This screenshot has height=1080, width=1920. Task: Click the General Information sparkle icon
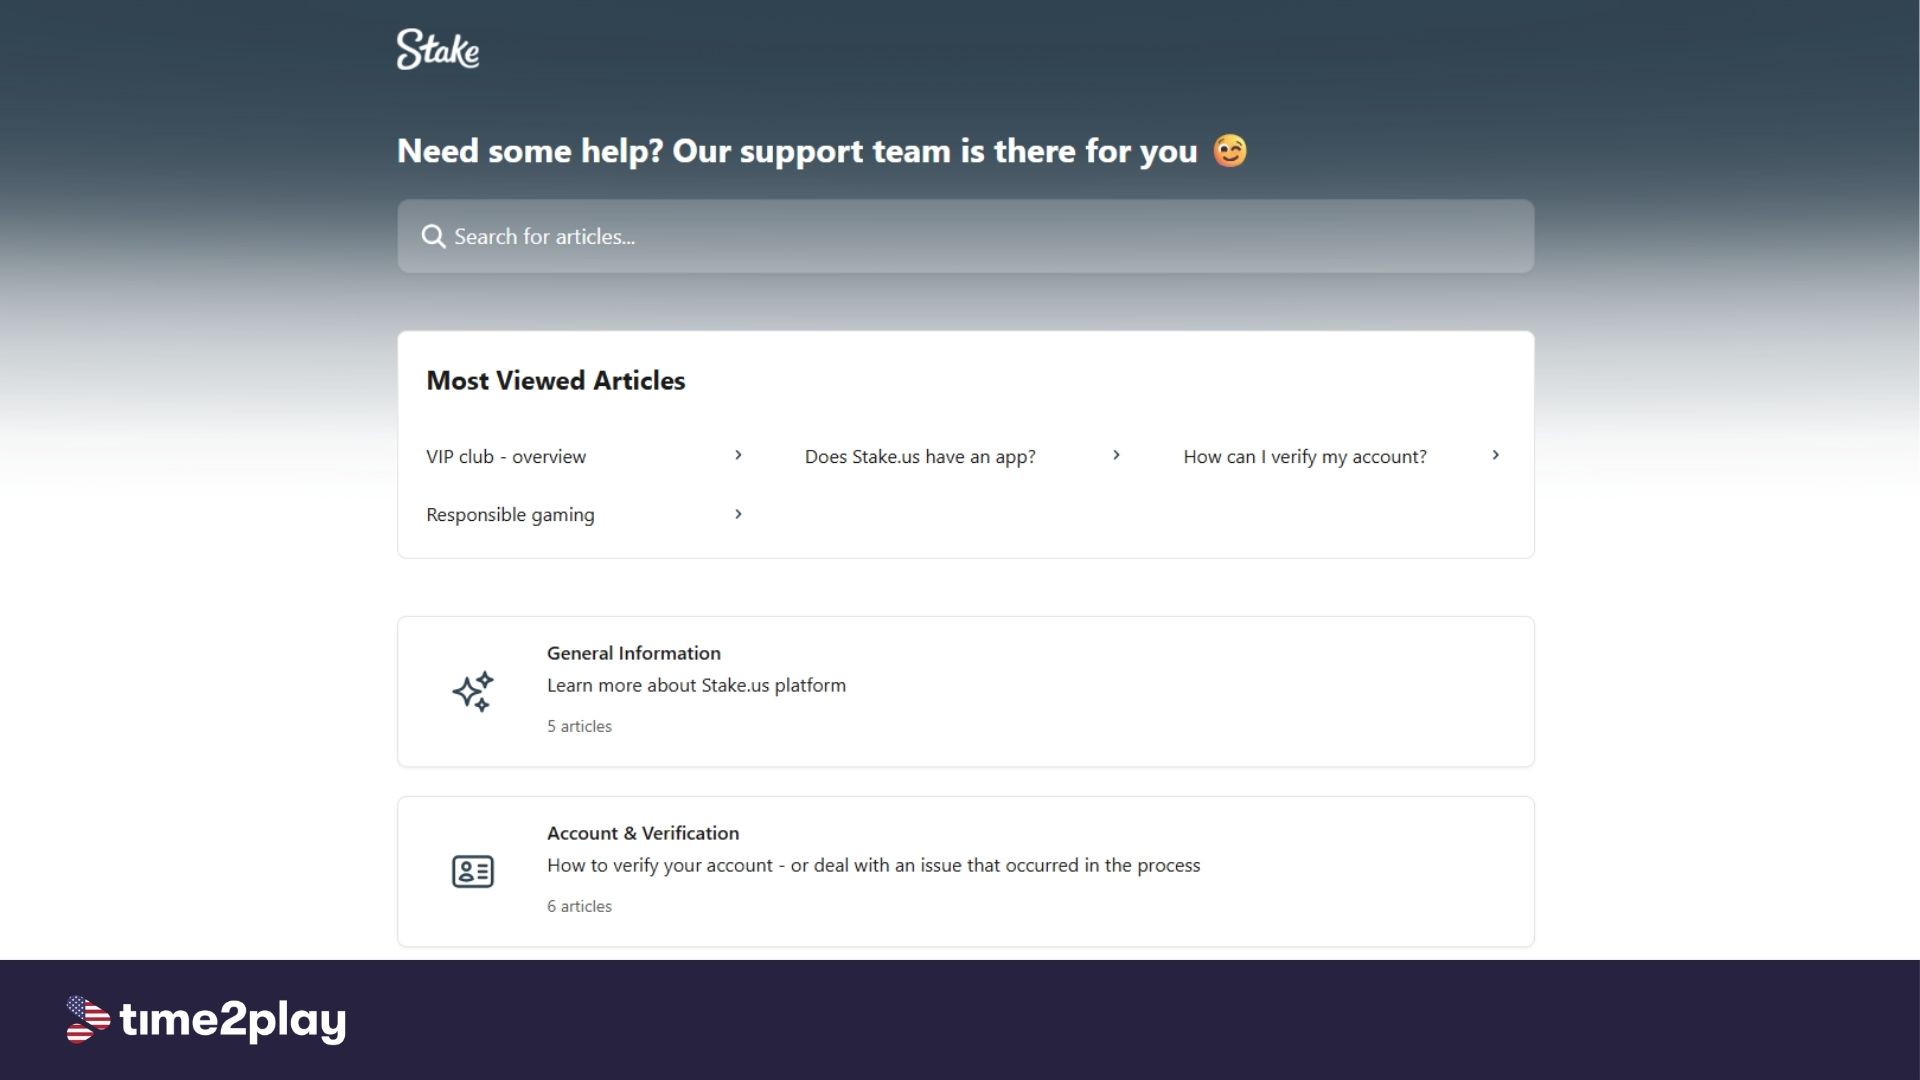(473, 691)
